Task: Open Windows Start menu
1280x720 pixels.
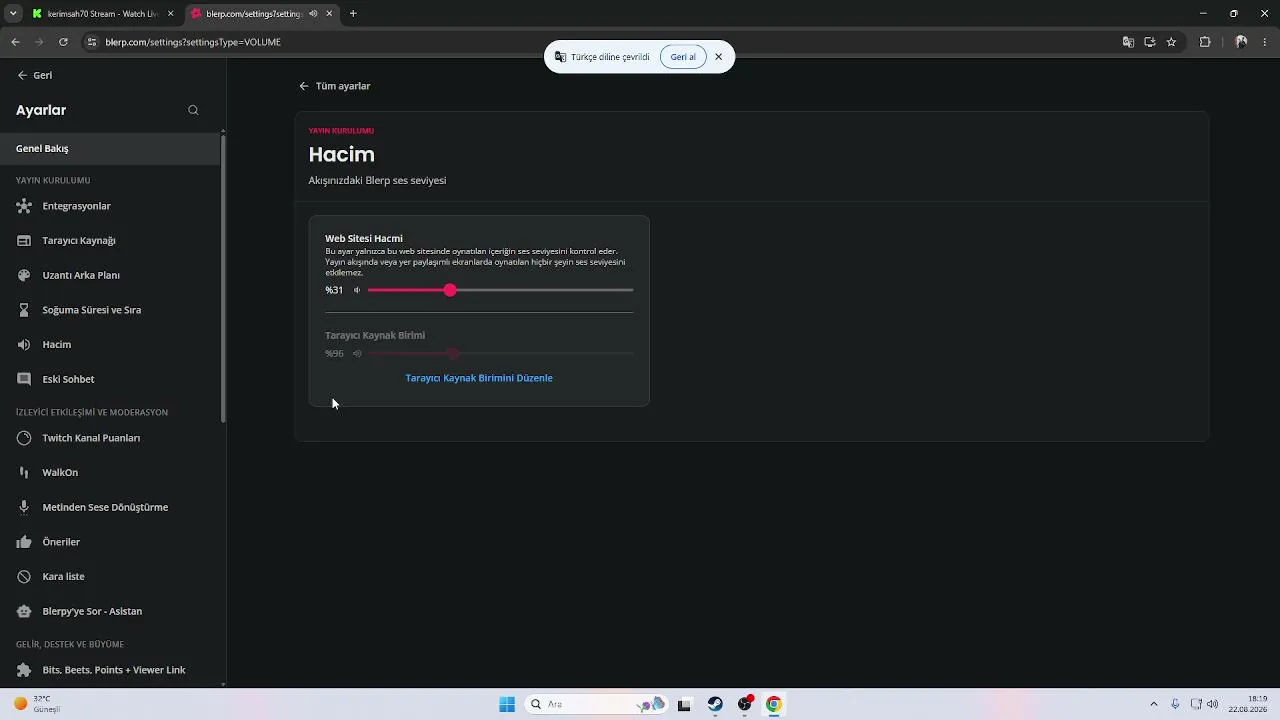Action: coord(507,704)
